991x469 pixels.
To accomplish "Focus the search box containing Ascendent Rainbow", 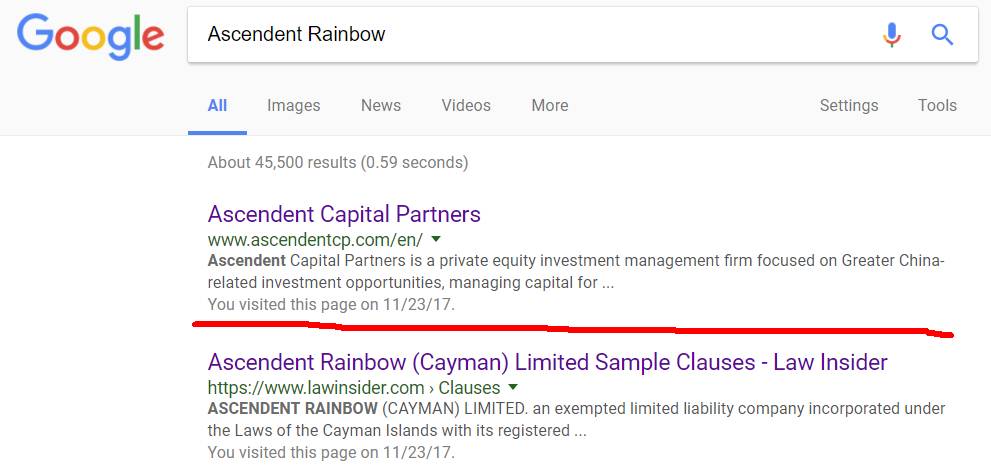I will point(582,34).
